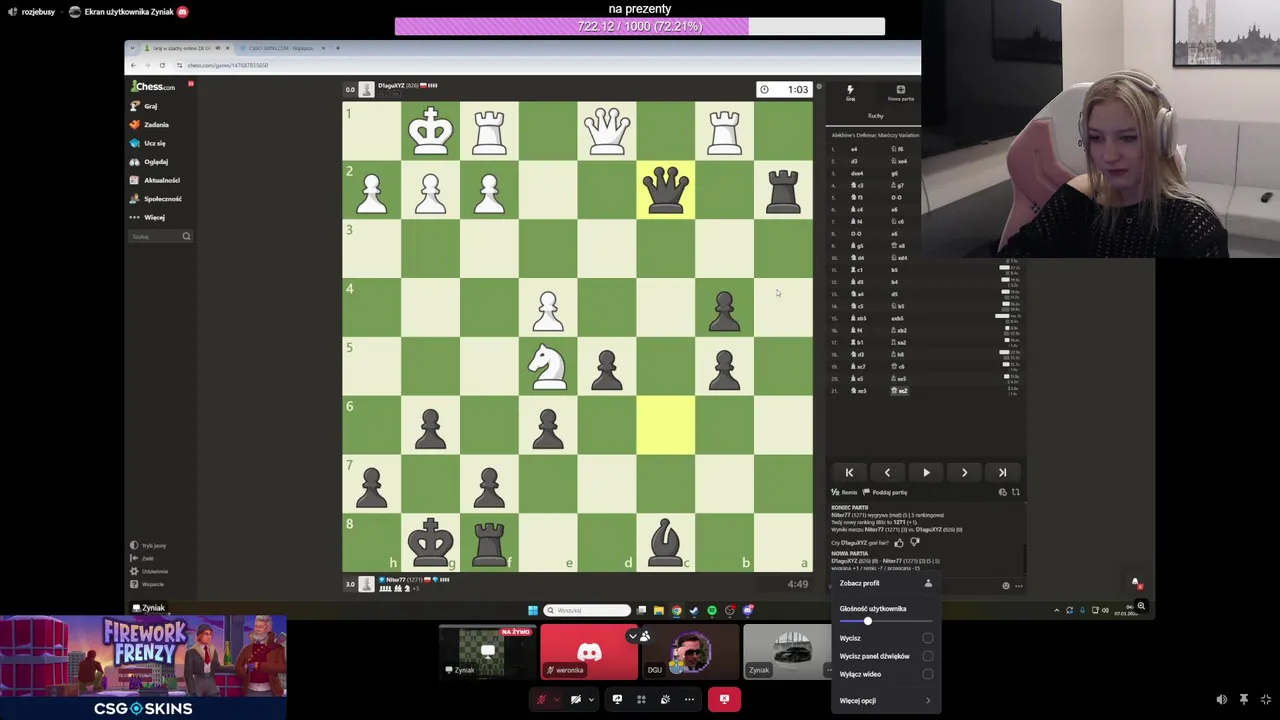The image size is (1280, 720).
Task: Toggle the Discord stream fullscreen icon
Action: point(1266,700)
